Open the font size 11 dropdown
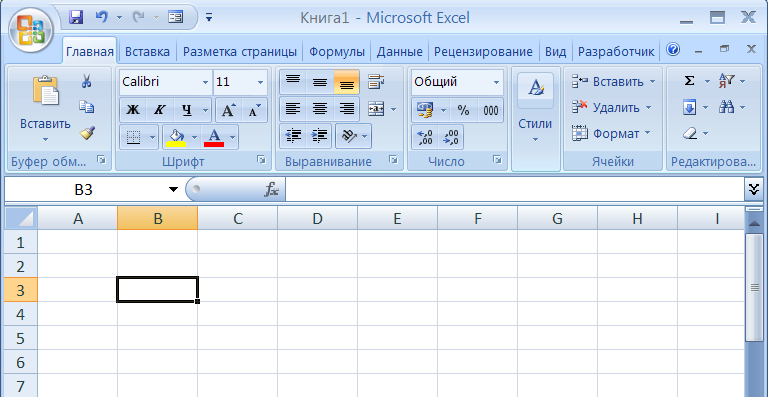The width and height of the screenshot is (768, 397). point(261,82)
